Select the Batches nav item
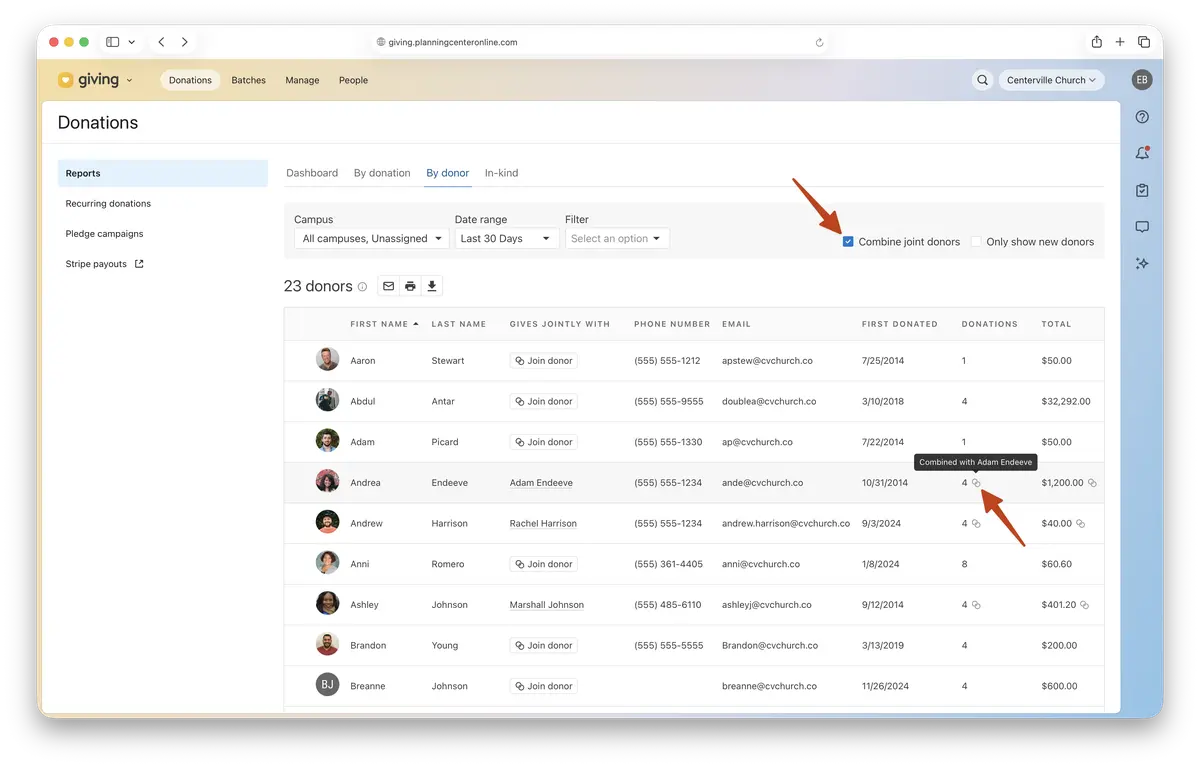 pos(249,80)
